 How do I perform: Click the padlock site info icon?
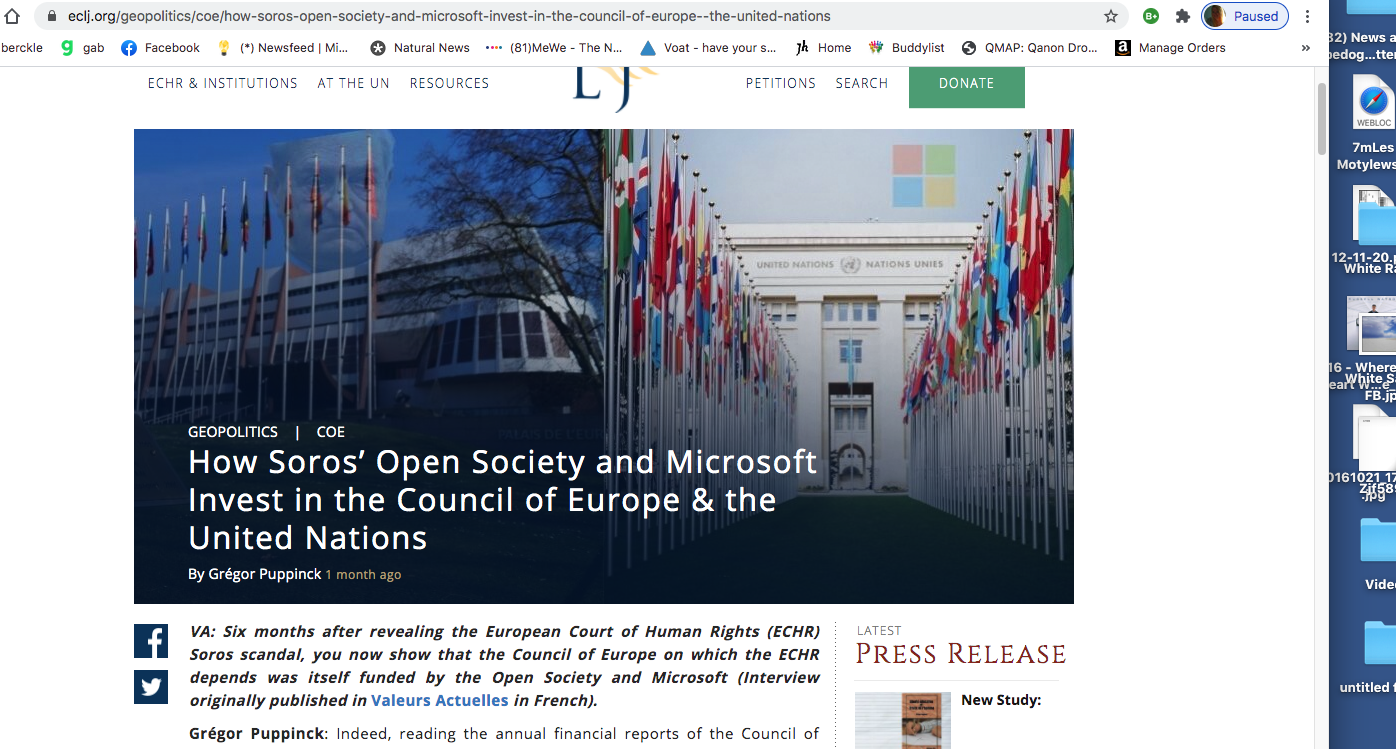(52, 16)
